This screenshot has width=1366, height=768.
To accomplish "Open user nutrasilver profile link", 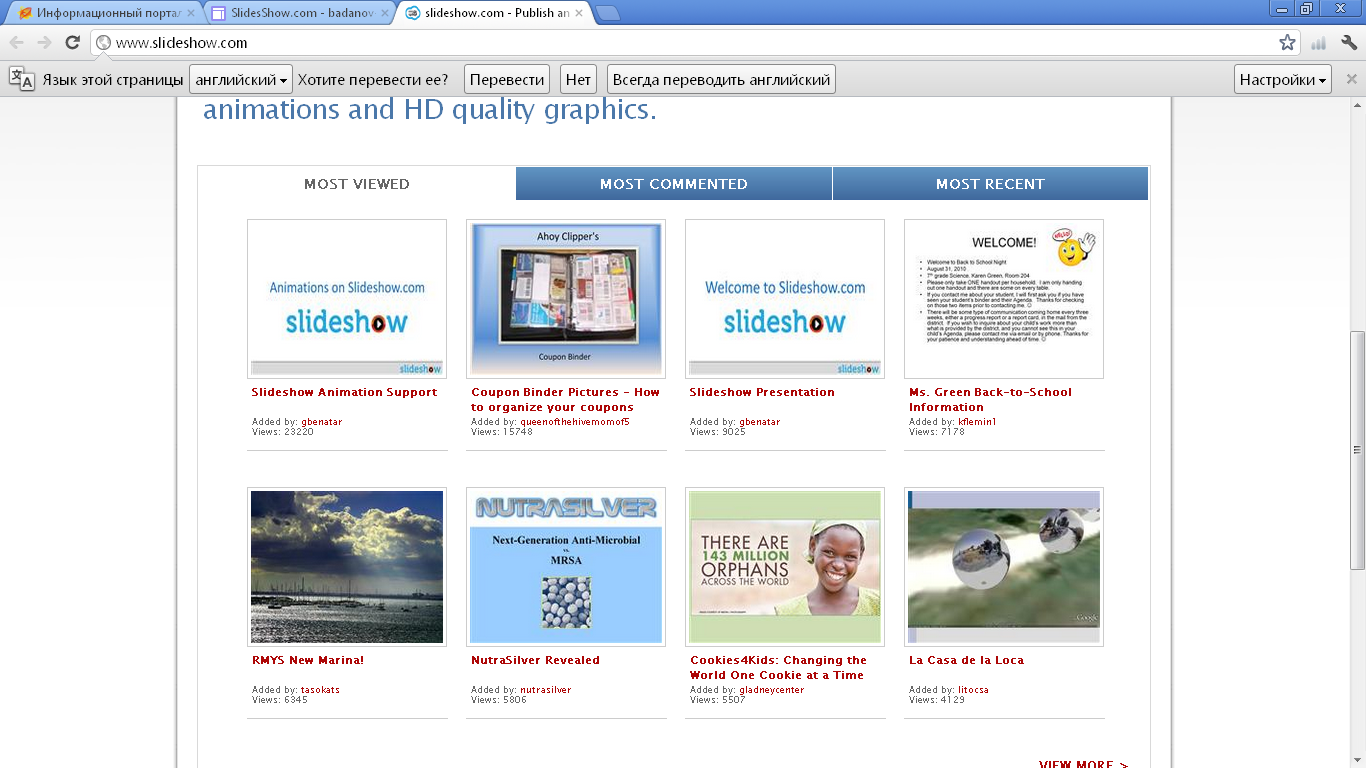I will (x=546, y=690).
